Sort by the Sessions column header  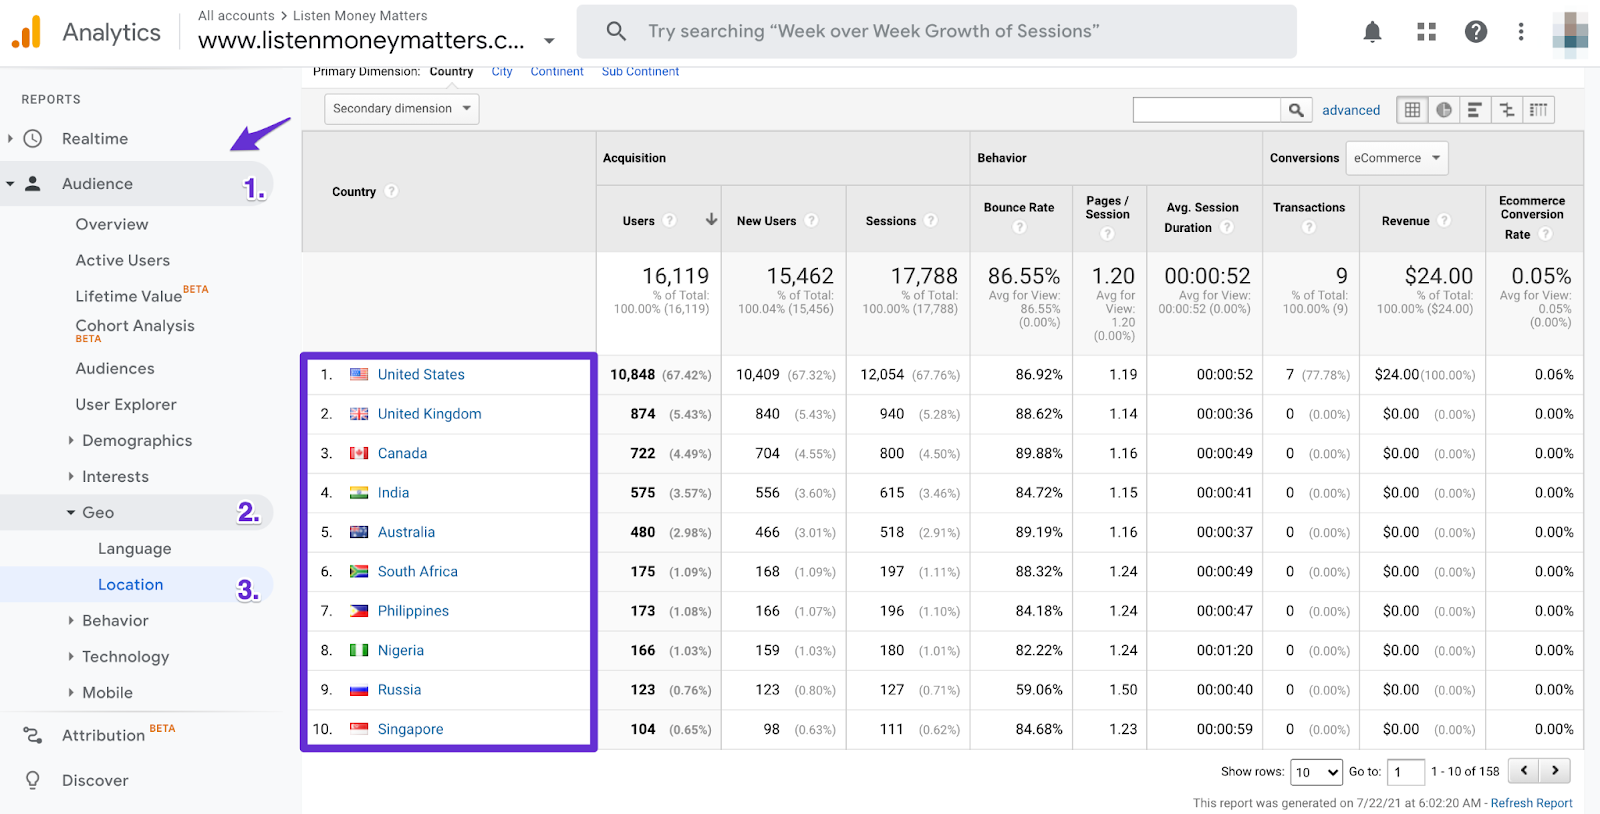(891, 221)
